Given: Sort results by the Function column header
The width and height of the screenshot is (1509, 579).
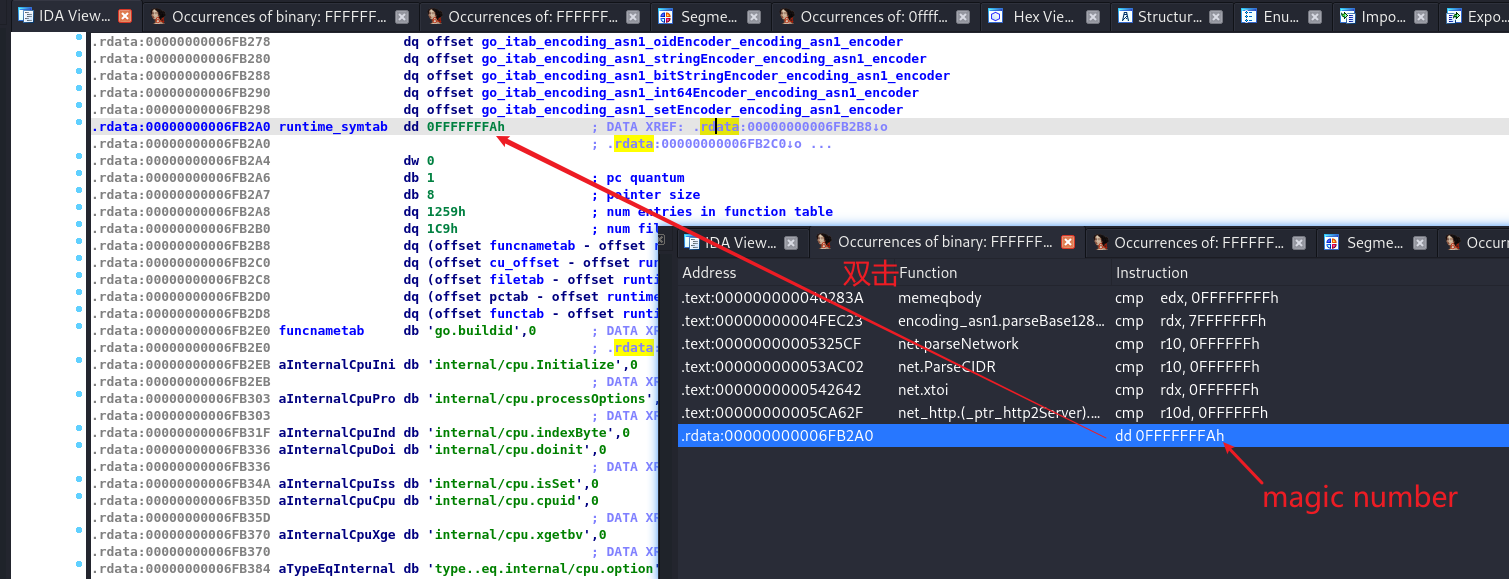Looking at the screenshot, I should 928,272.
